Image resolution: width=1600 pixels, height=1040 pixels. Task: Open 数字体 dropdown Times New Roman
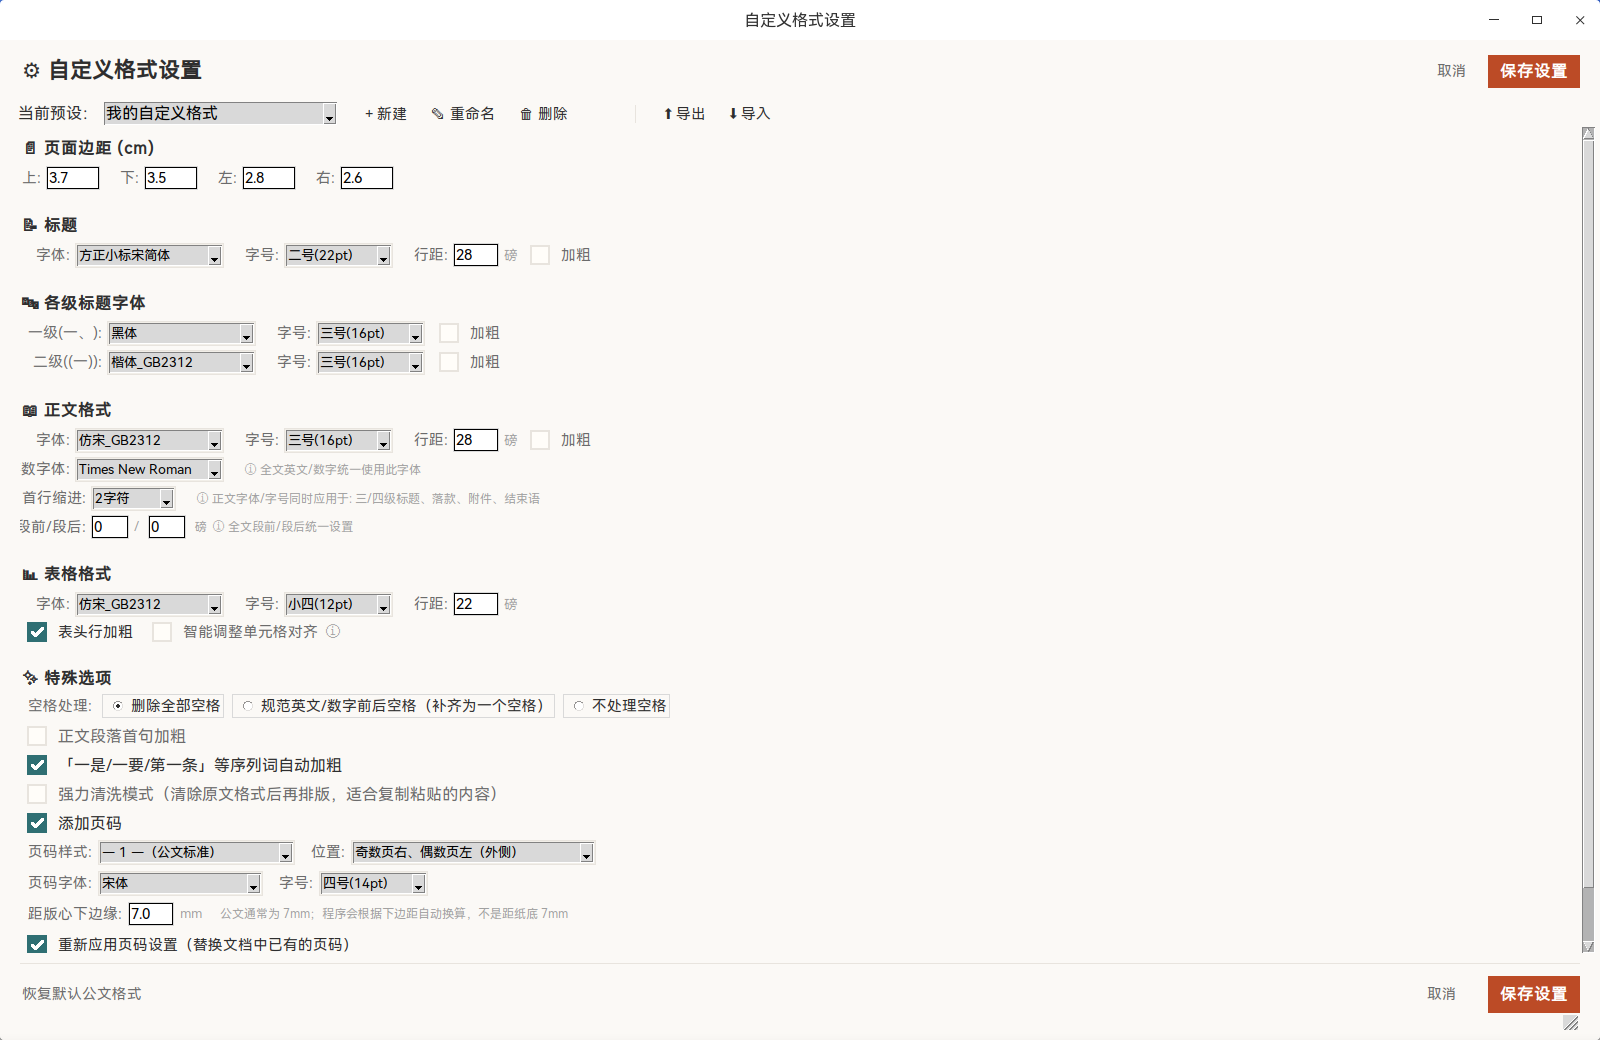149,469
